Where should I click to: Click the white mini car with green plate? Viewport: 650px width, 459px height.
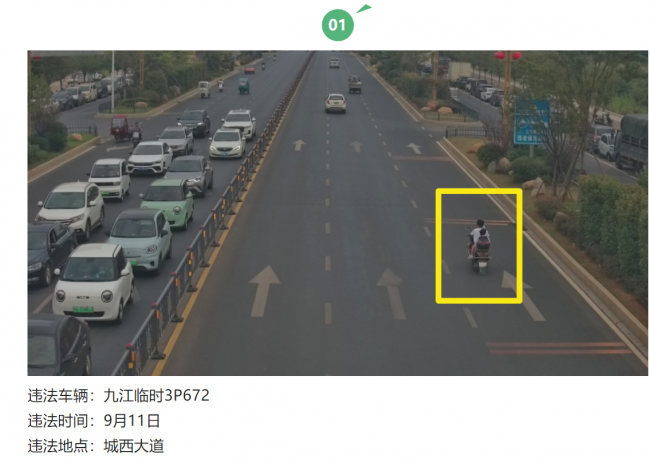coord(94,282)
